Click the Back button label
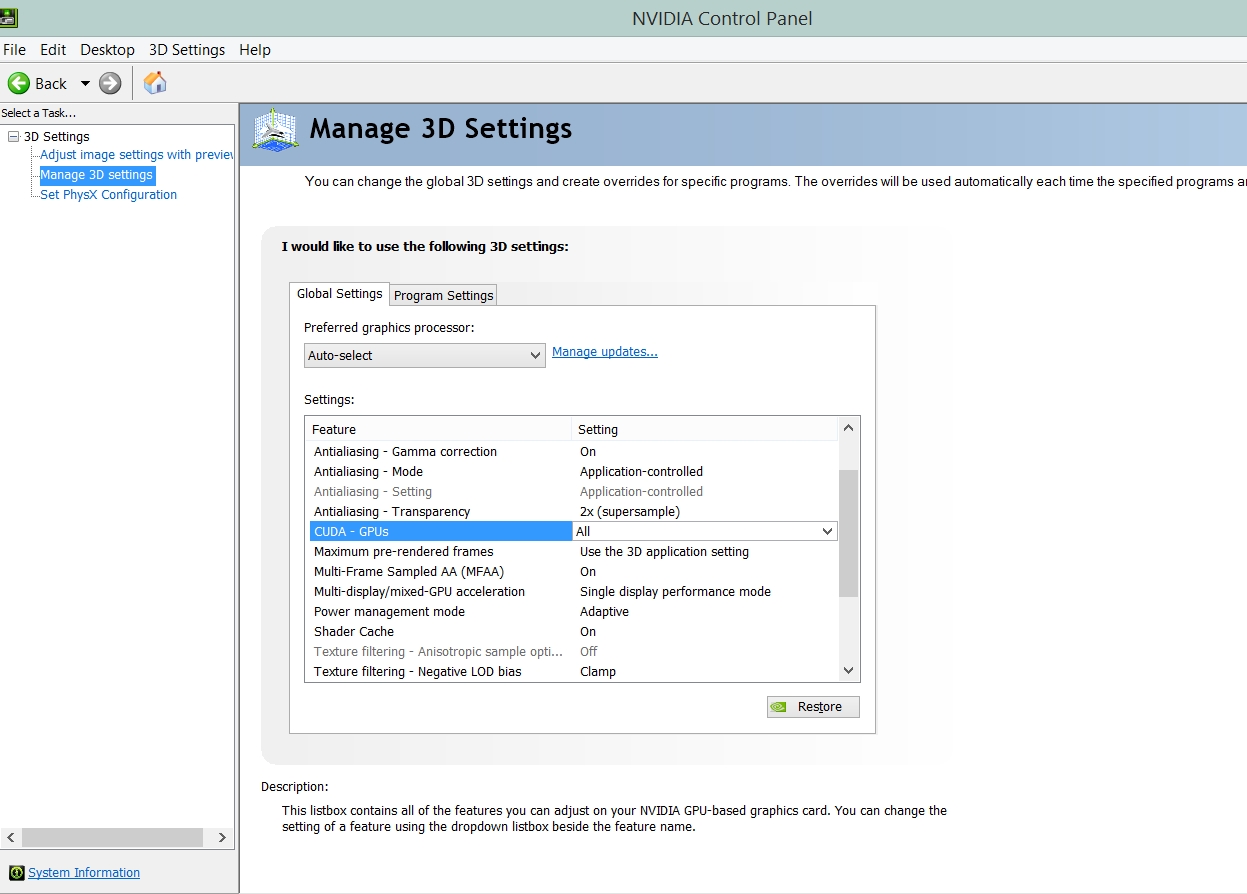The width and height of the screenshot is (1247, 894). point(51,84)
